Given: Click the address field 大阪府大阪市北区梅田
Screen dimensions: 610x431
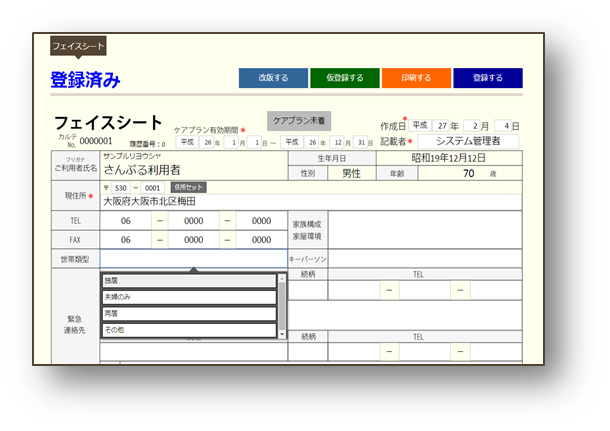Looking at the screenshot, I should click(311, 202).
